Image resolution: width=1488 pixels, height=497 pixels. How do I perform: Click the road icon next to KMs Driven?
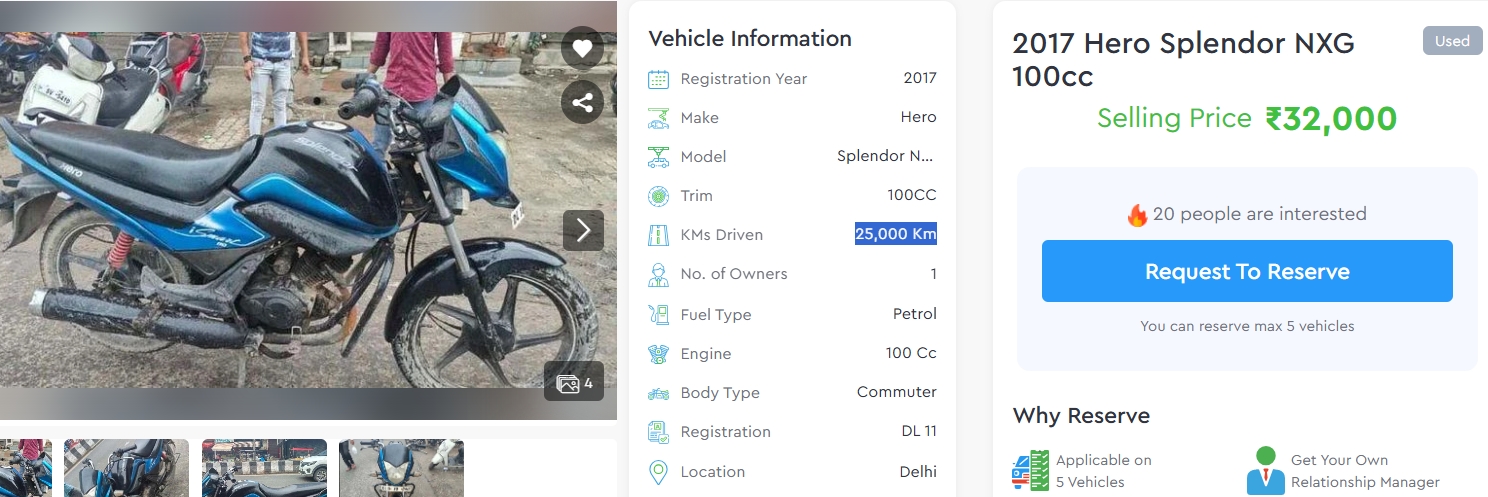(658, 235)
